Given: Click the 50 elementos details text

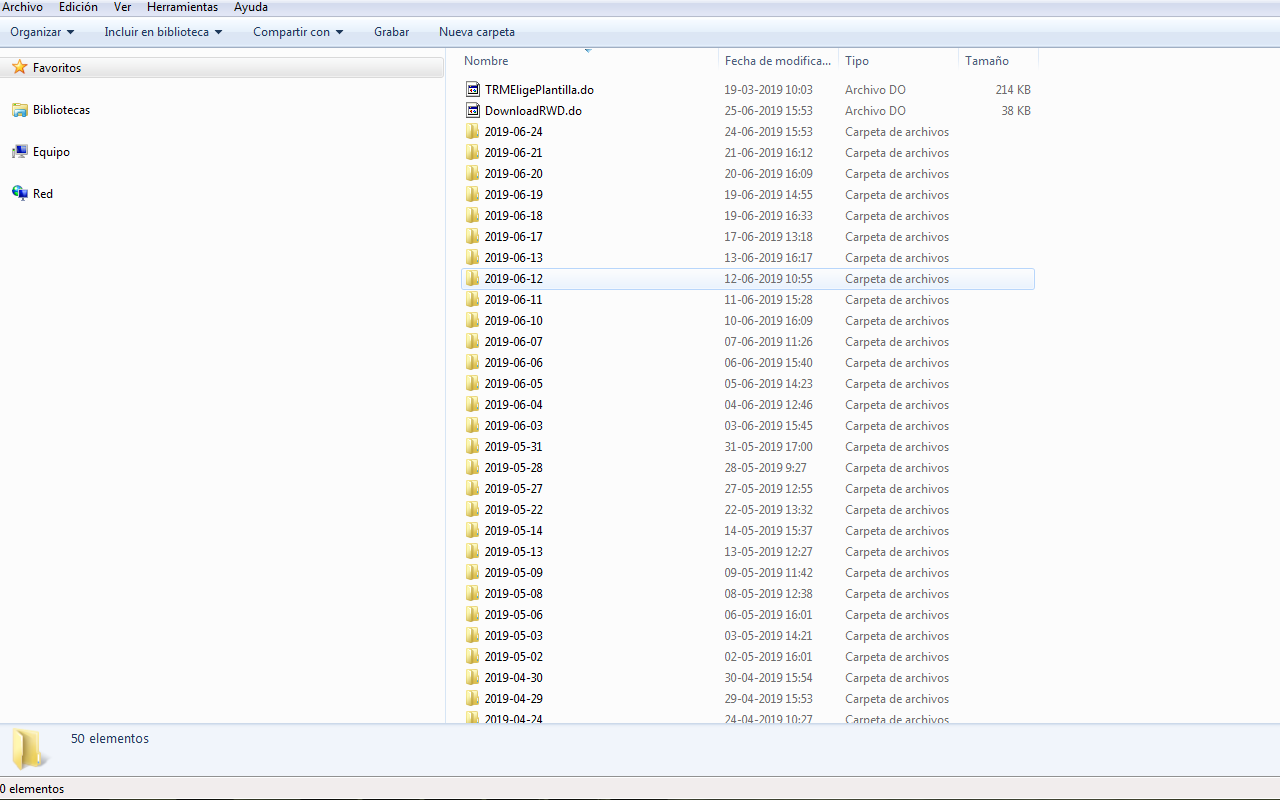Looking at the screenshot, I should pyautogui.click(x=110, y=739).
